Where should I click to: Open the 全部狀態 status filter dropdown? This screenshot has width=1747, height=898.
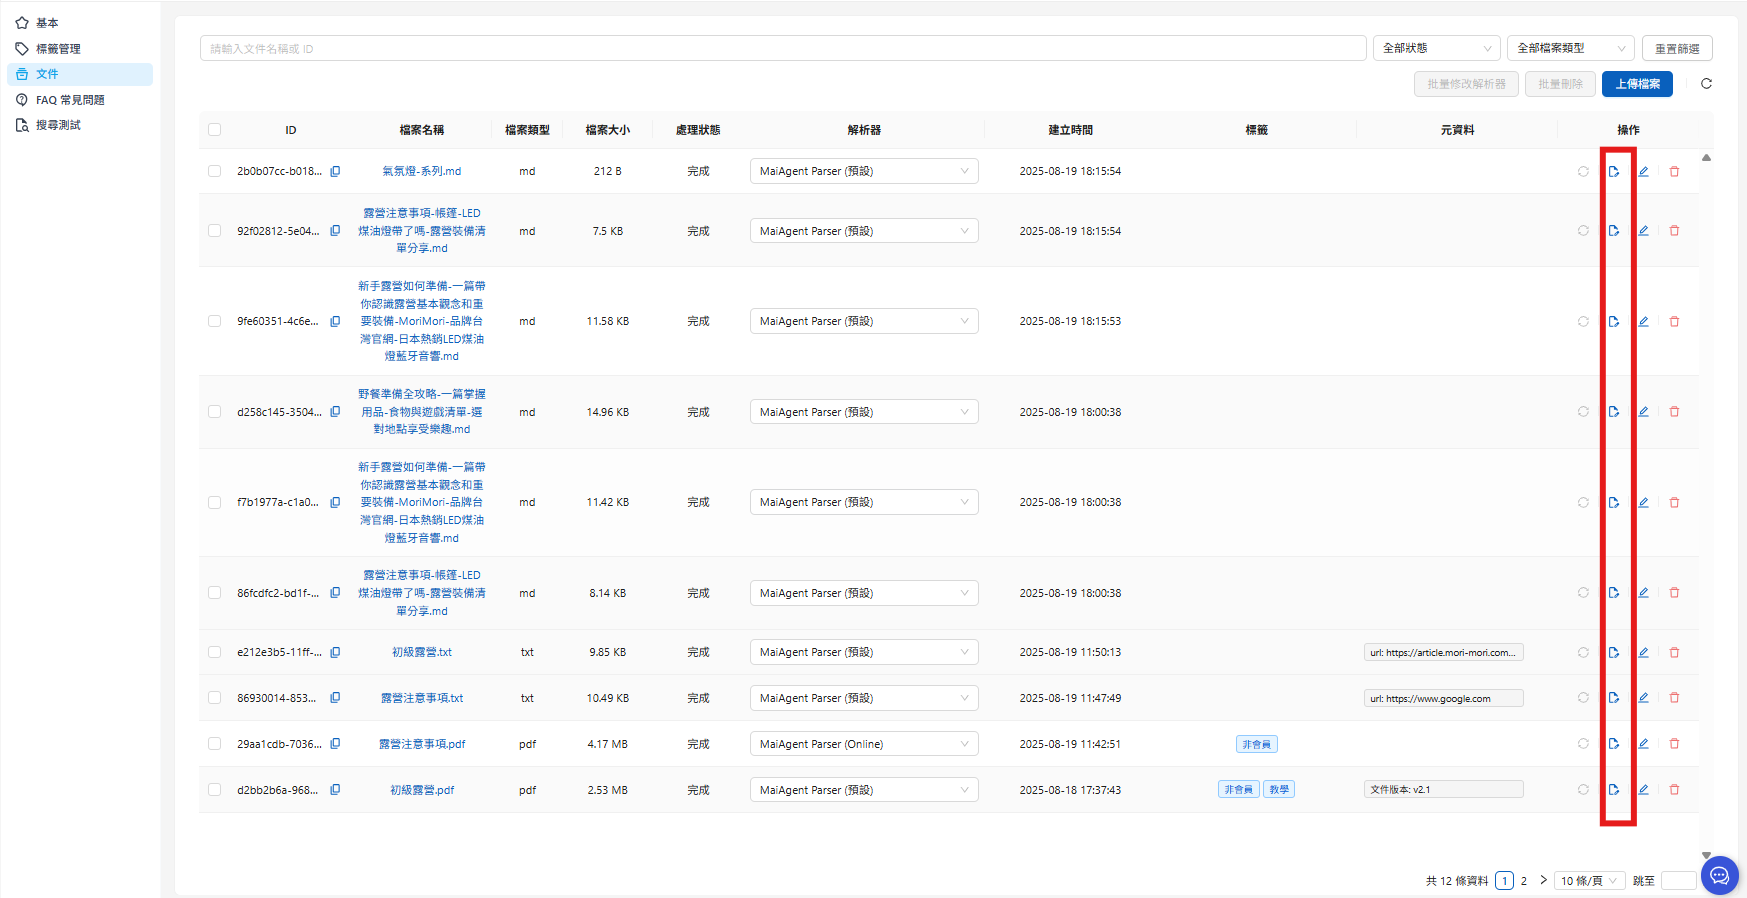[x=1435, y=48]
